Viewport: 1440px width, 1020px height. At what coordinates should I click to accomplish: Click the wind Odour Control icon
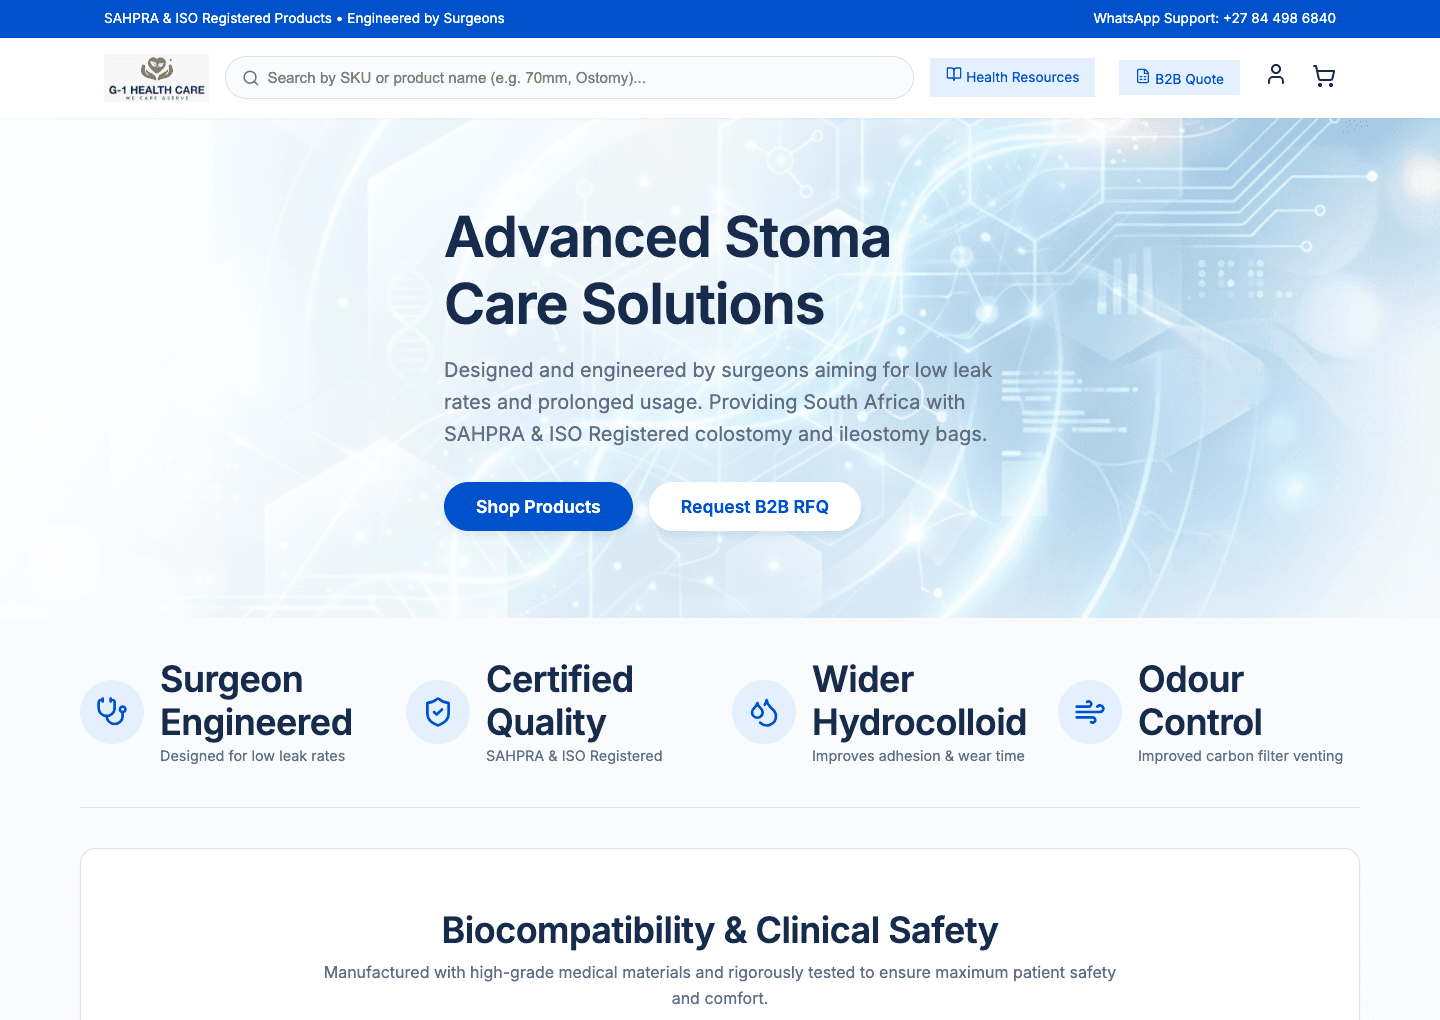pyautogui.click(x=1090, y=712)
